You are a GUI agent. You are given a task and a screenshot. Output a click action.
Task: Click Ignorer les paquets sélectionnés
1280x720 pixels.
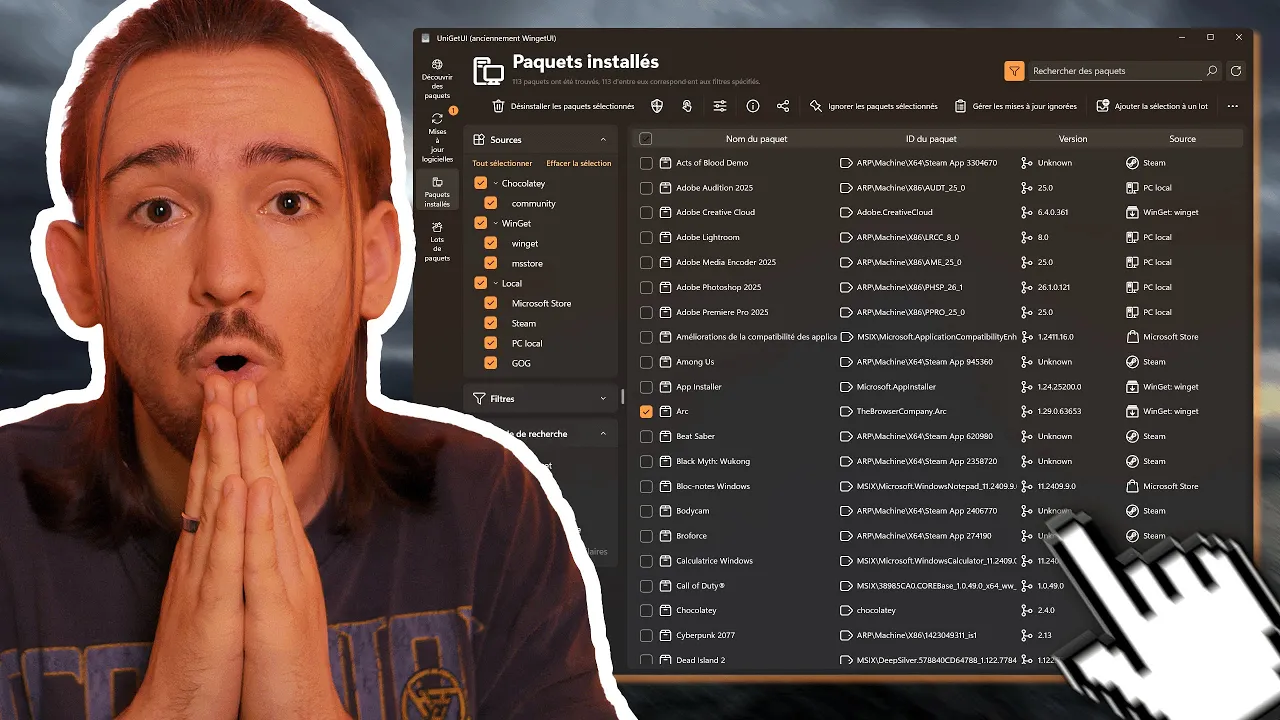coord(874,106)
